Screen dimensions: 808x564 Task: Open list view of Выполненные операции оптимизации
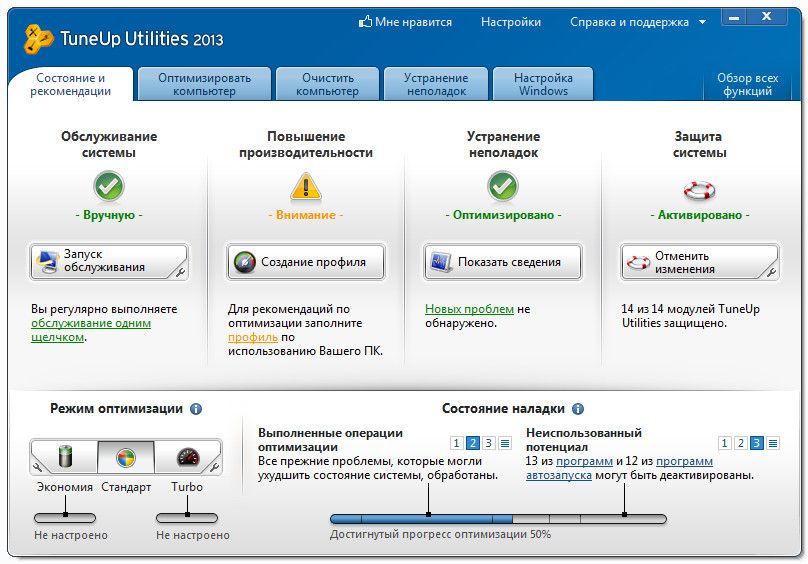click(505, 443)
